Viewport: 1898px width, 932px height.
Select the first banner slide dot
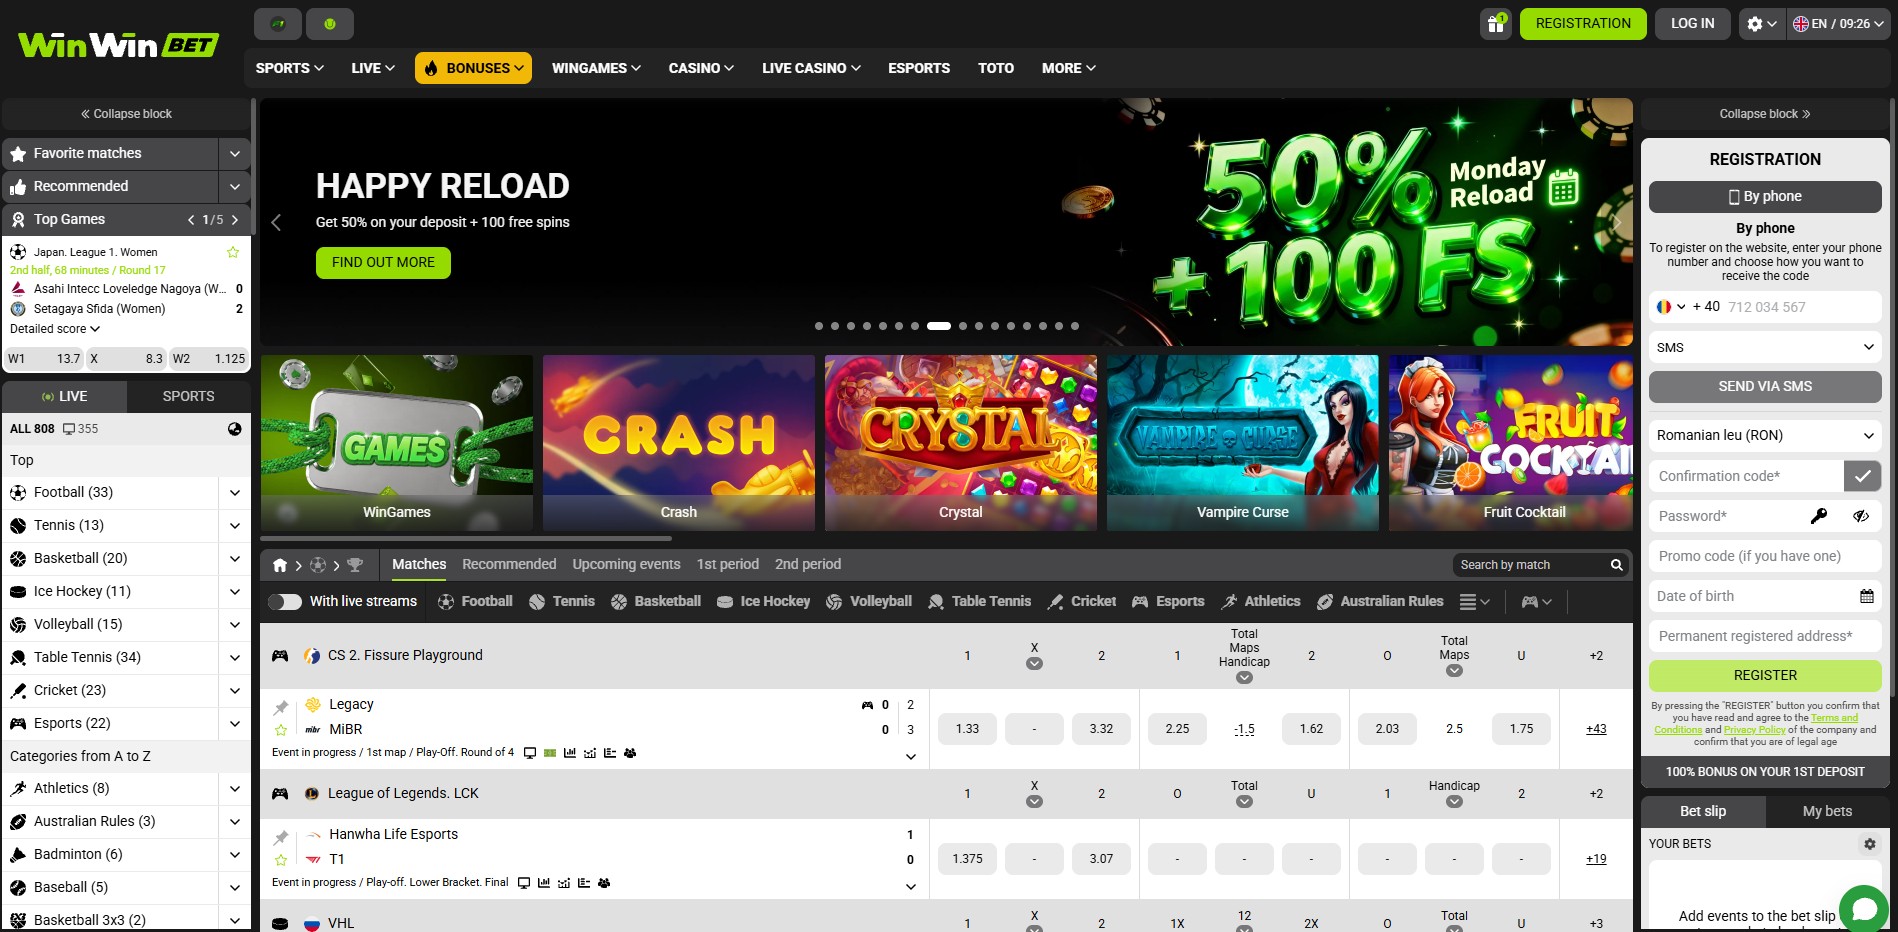tap(819, 326)
